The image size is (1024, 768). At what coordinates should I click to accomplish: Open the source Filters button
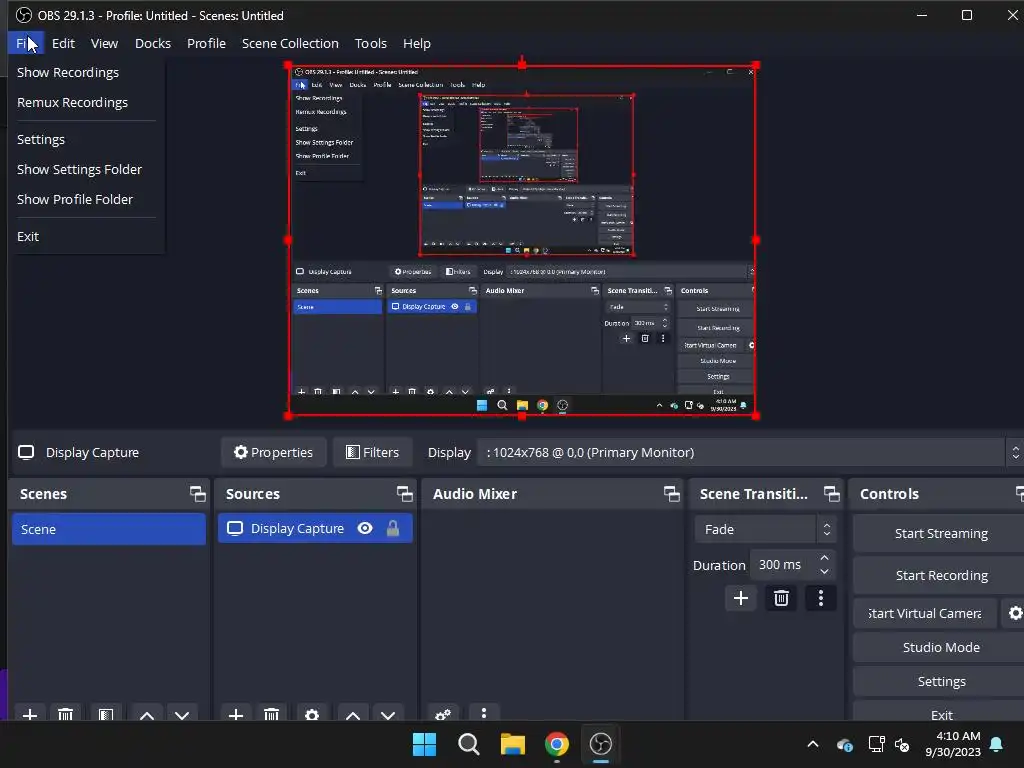[x=372, y=452]
